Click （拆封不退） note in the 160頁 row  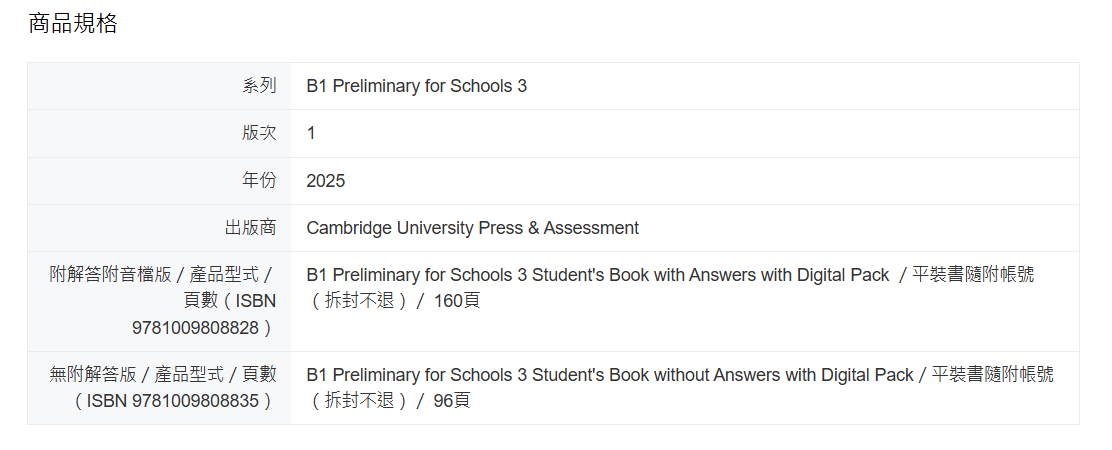(x=359, y=300)
